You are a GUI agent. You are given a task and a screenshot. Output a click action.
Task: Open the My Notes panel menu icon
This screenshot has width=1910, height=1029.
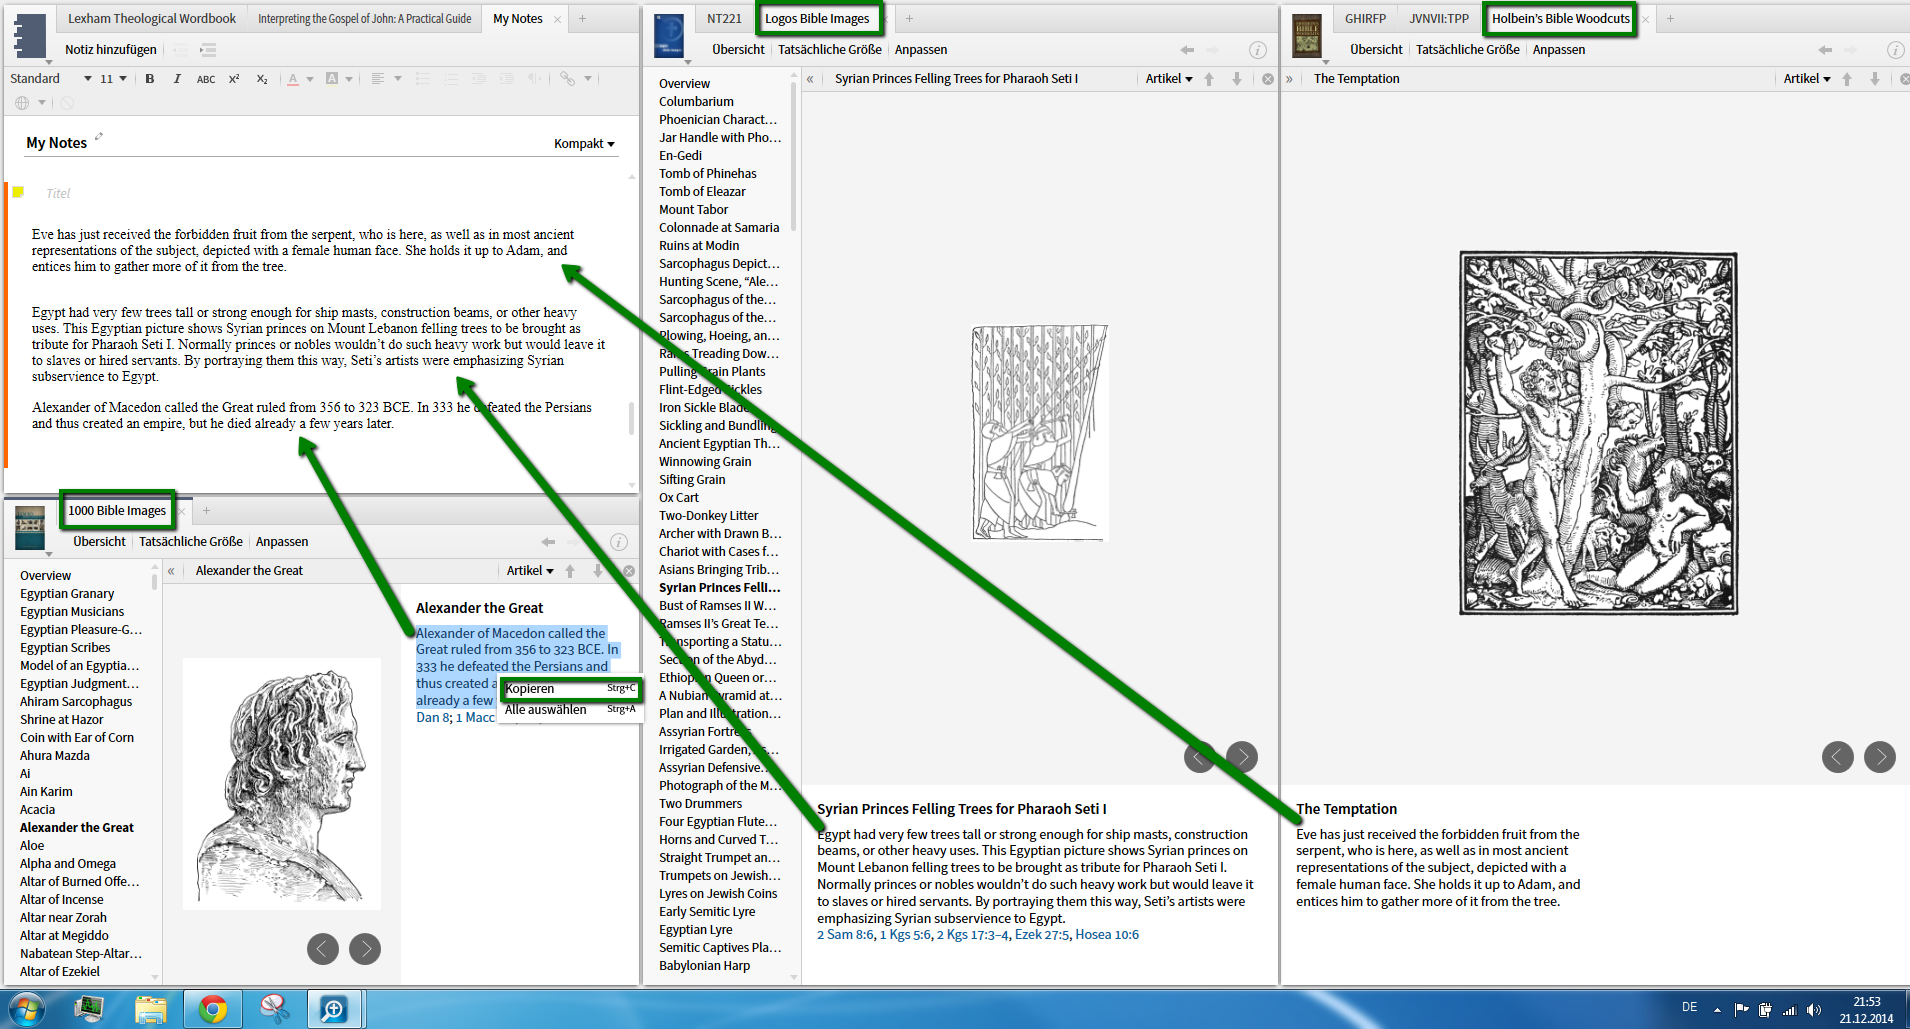(30, 36)
